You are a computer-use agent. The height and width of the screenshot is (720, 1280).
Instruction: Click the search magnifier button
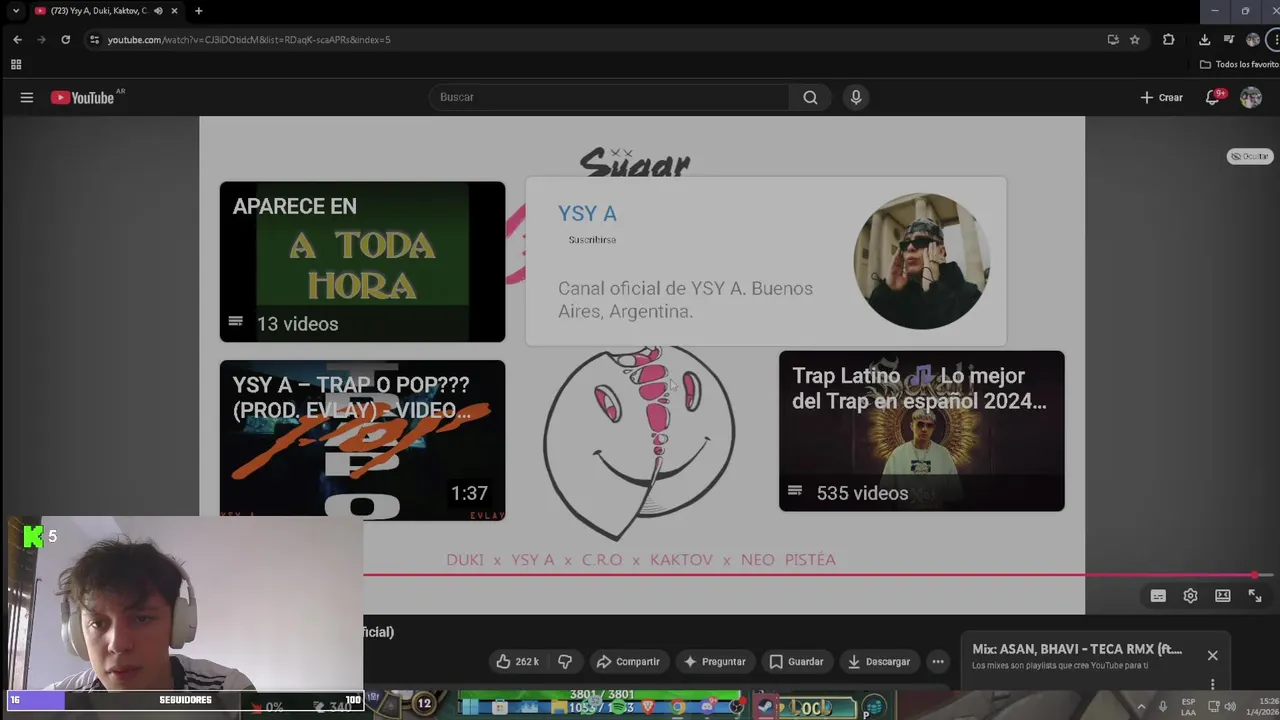(810, 97)
